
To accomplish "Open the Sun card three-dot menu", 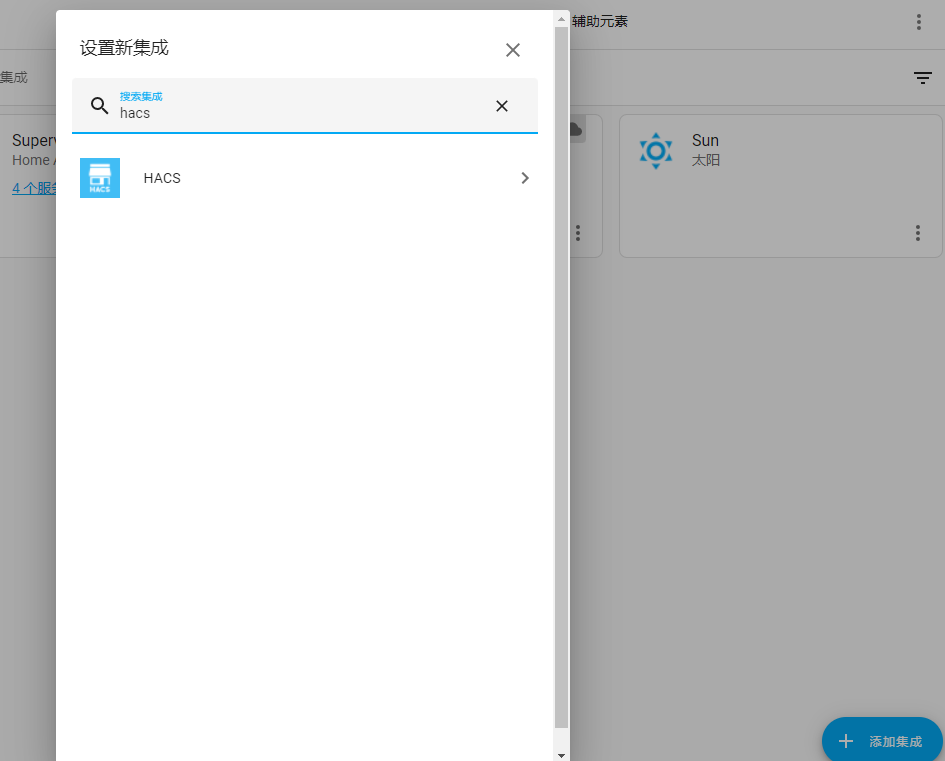I will pos(918,233).
